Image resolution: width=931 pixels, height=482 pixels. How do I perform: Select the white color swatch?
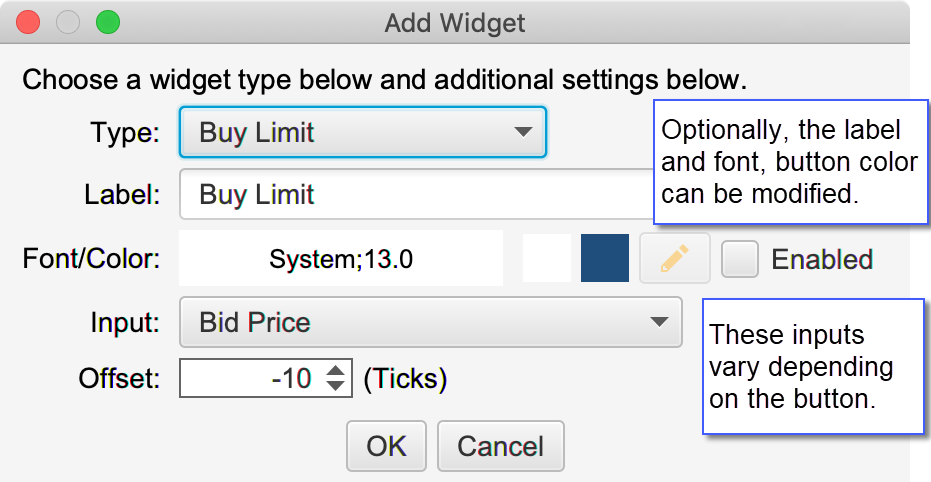tap(547, 259)
